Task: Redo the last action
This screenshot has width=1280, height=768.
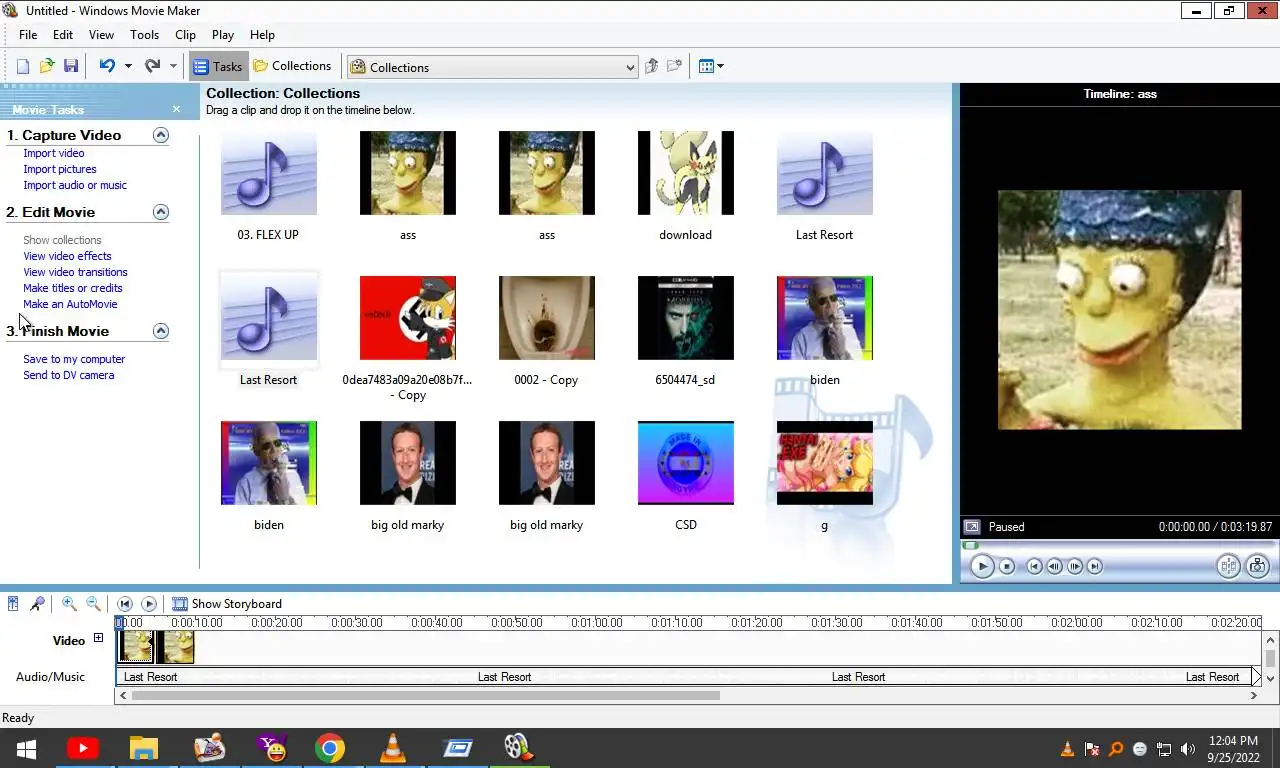Action: click(x=152, y=66)
